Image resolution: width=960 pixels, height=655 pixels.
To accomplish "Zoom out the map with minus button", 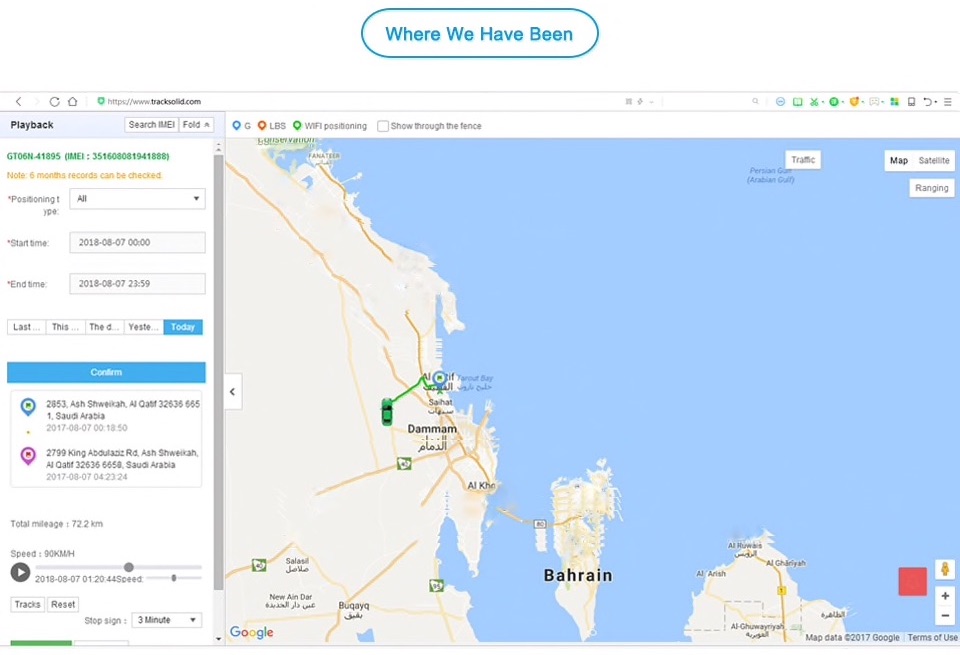I will [945, 616].
